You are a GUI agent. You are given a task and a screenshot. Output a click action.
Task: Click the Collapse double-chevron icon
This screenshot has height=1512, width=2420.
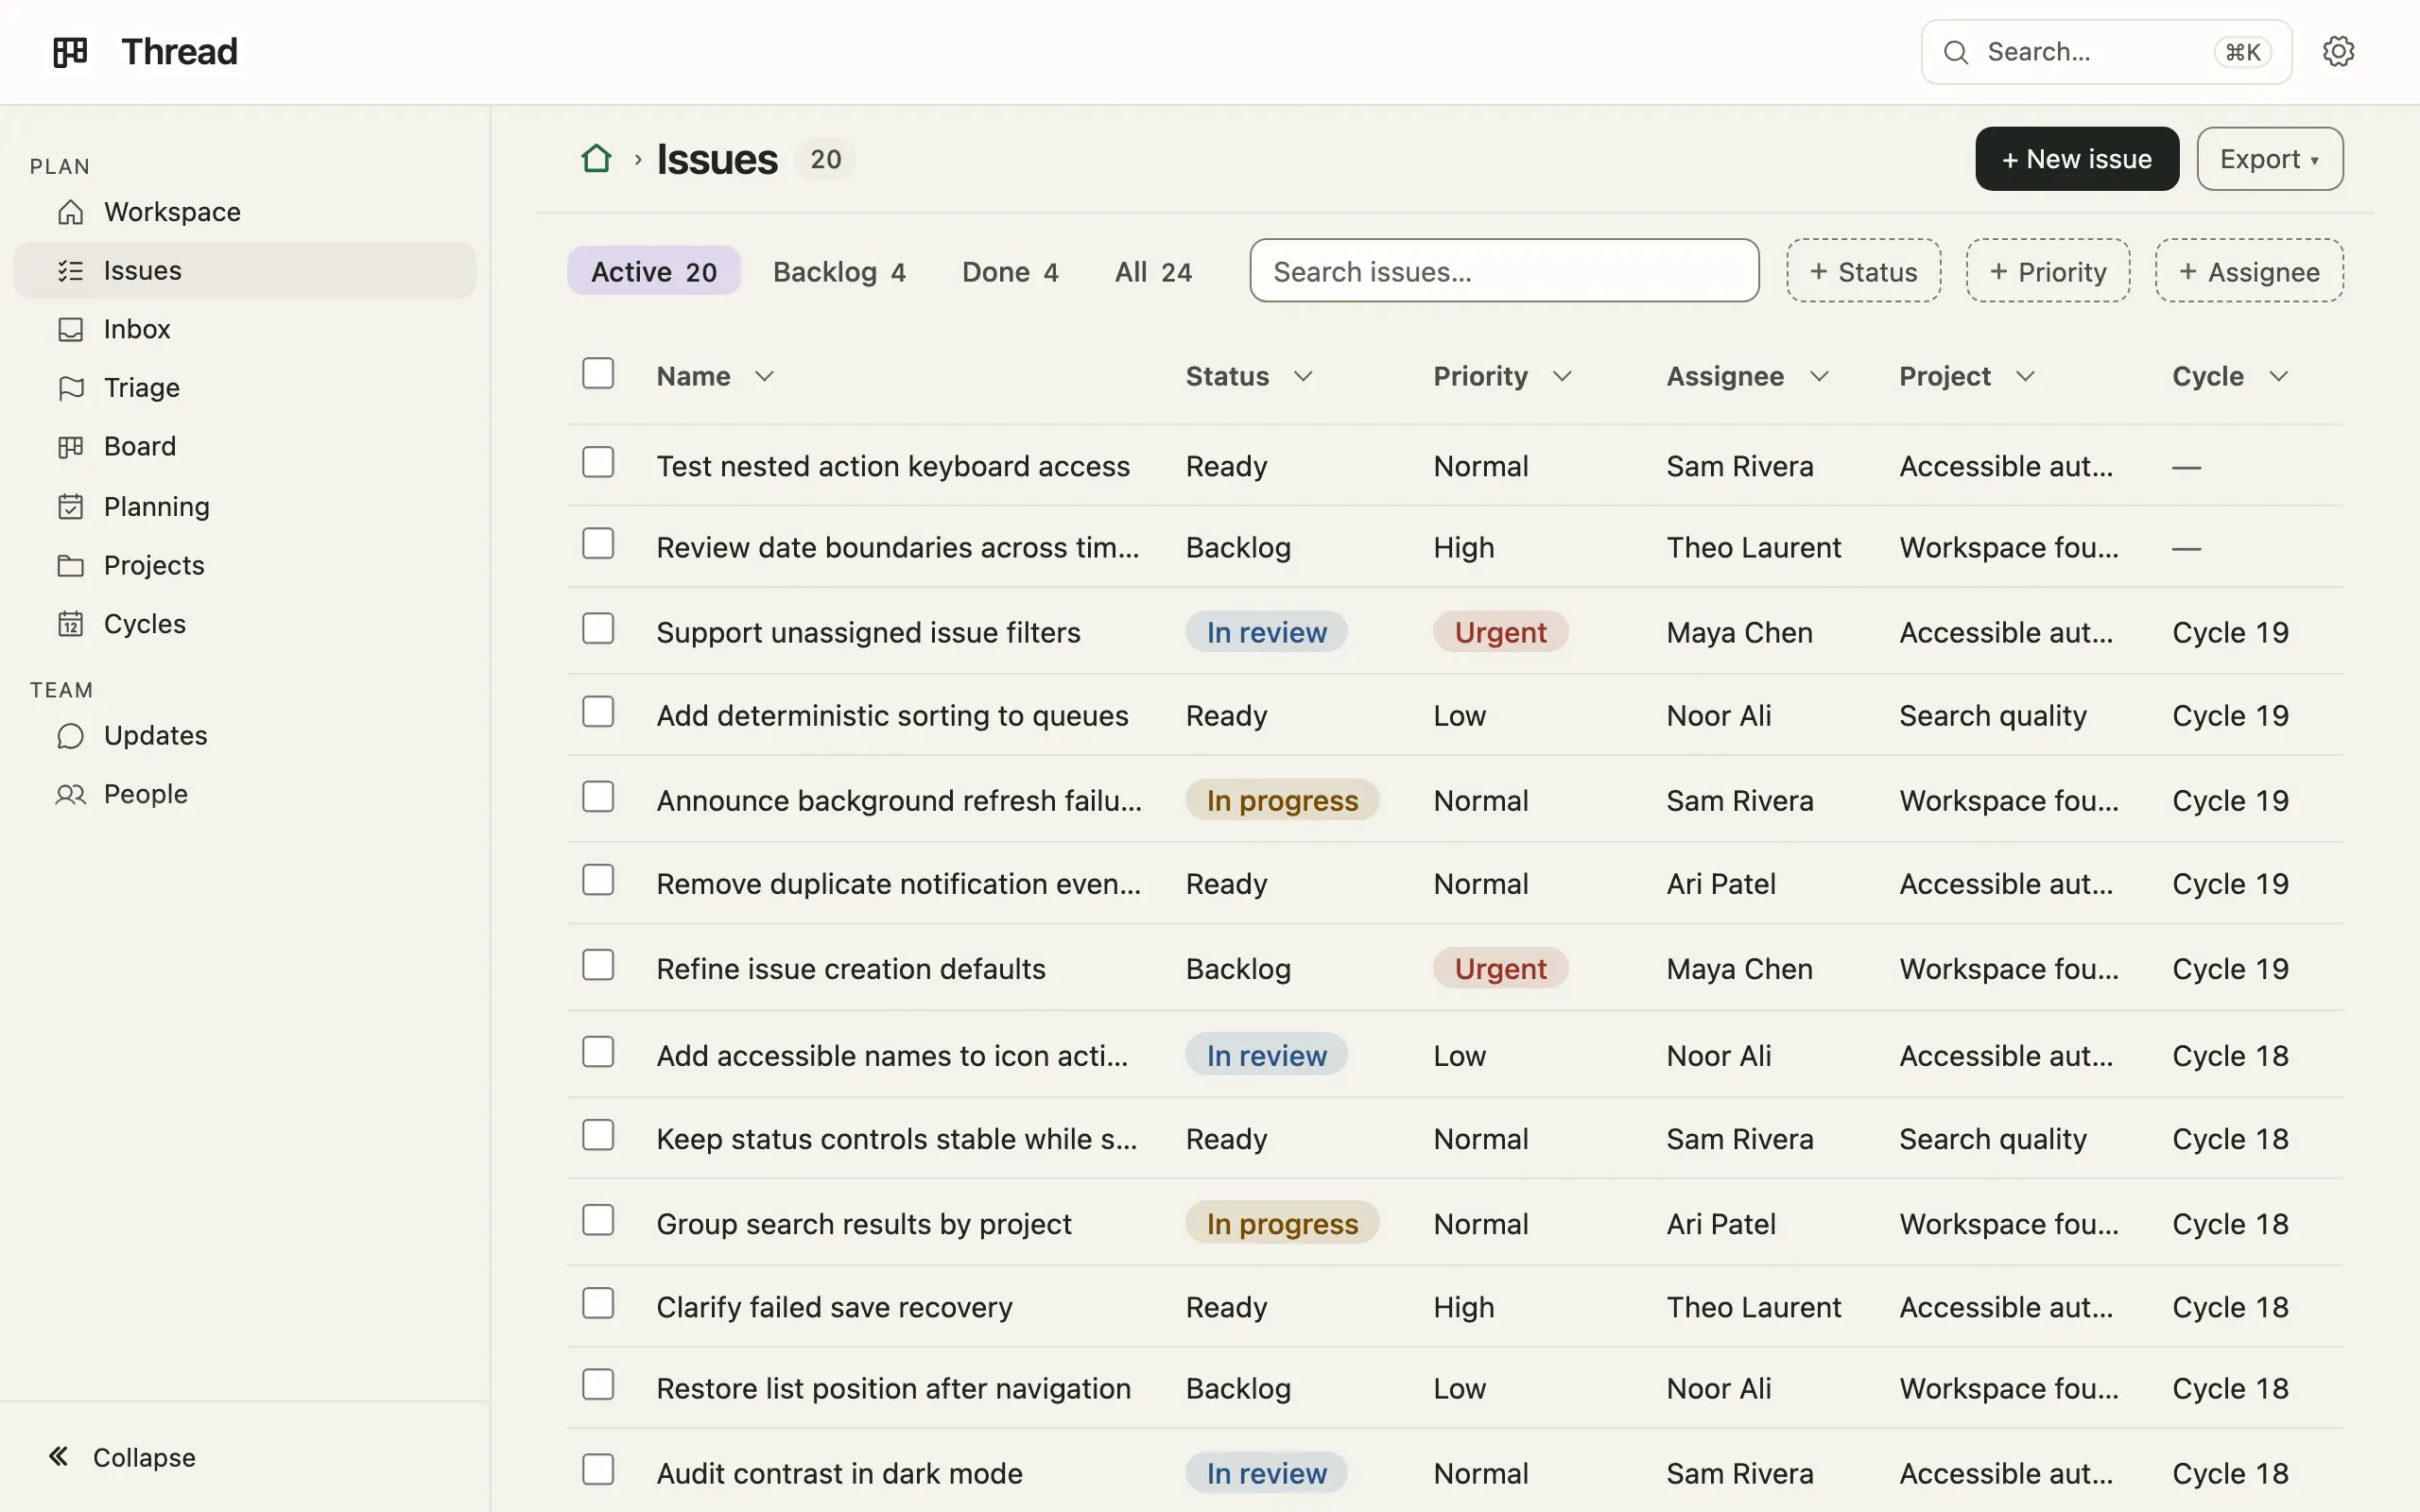[x=59, y=1457]
